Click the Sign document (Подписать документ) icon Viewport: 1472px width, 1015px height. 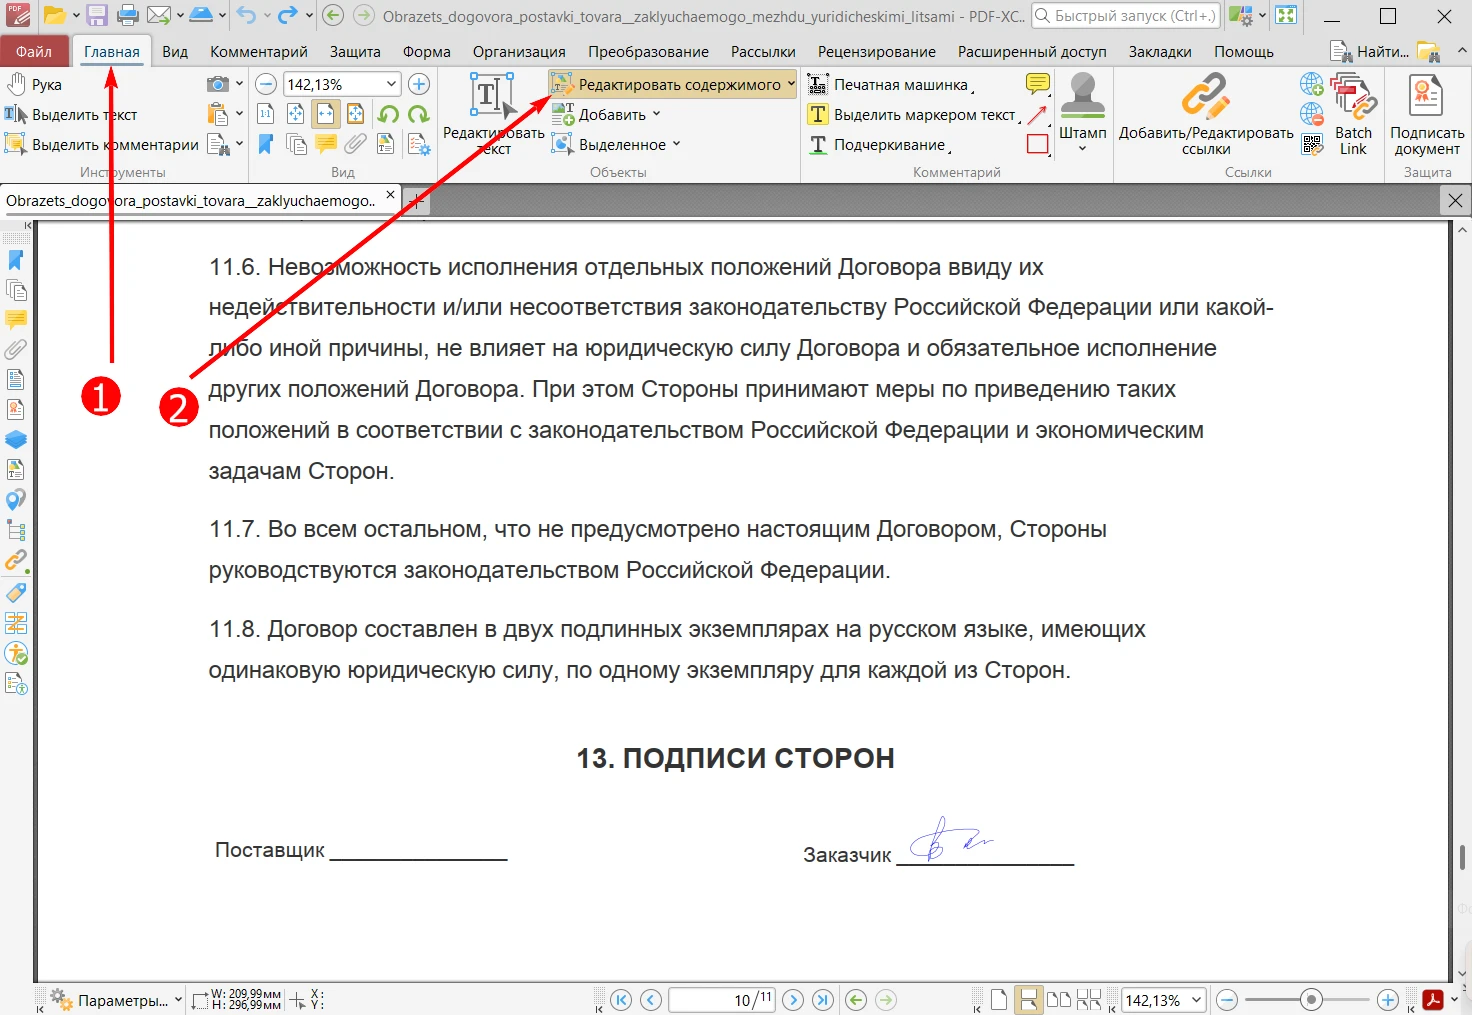click(1426, 110)
